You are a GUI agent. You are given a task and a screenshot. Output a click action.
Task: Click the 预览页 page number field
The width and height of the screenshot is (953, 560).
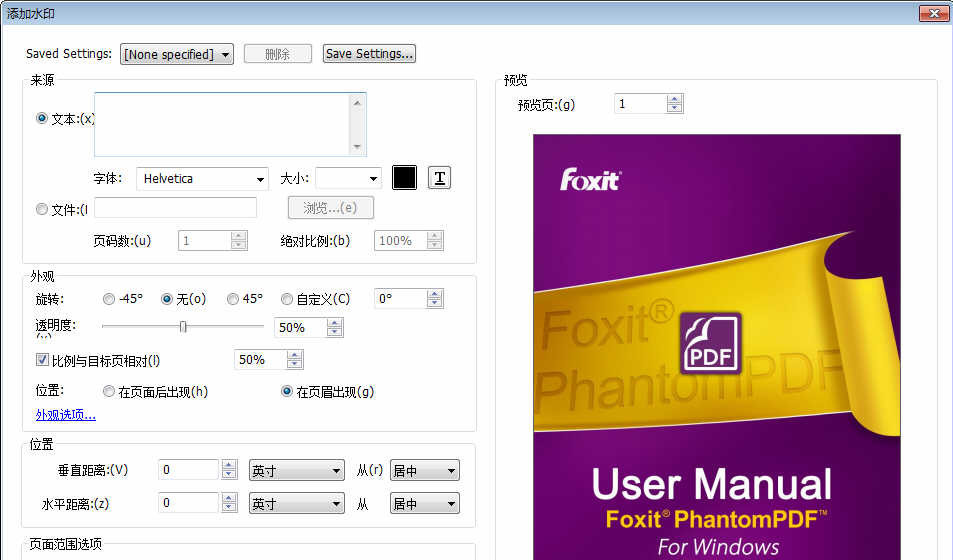coord(640,104)
